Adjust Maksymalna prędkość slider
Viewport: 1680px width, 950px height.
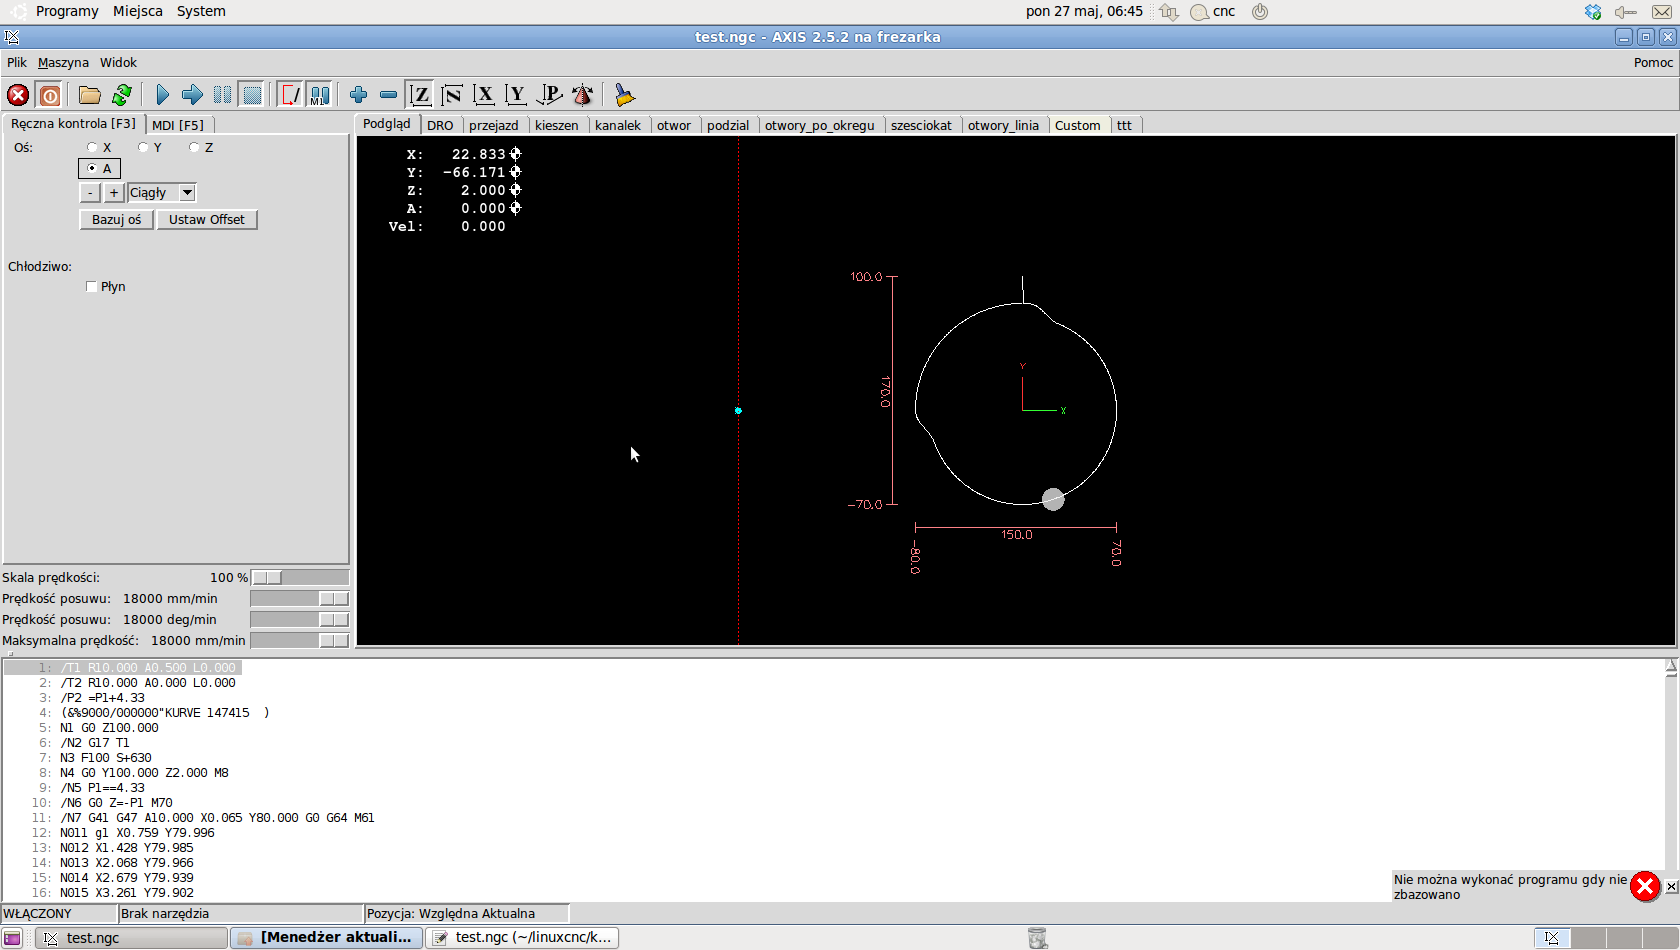[x=299, y=641]
